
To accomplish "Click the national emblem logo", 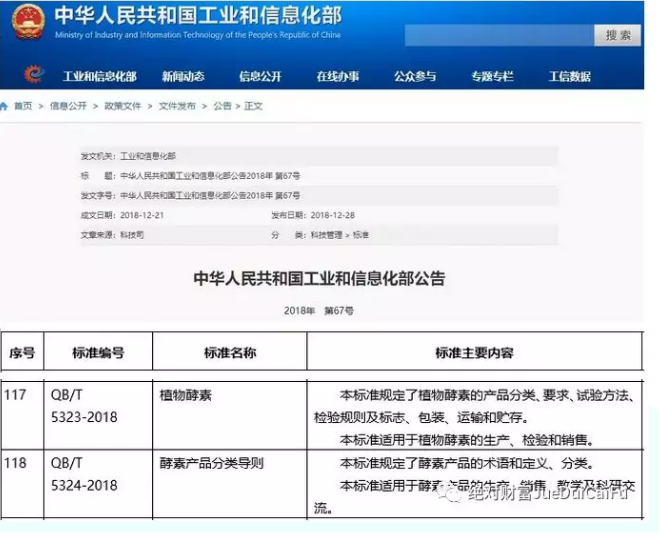I will [x=28, y=22].
